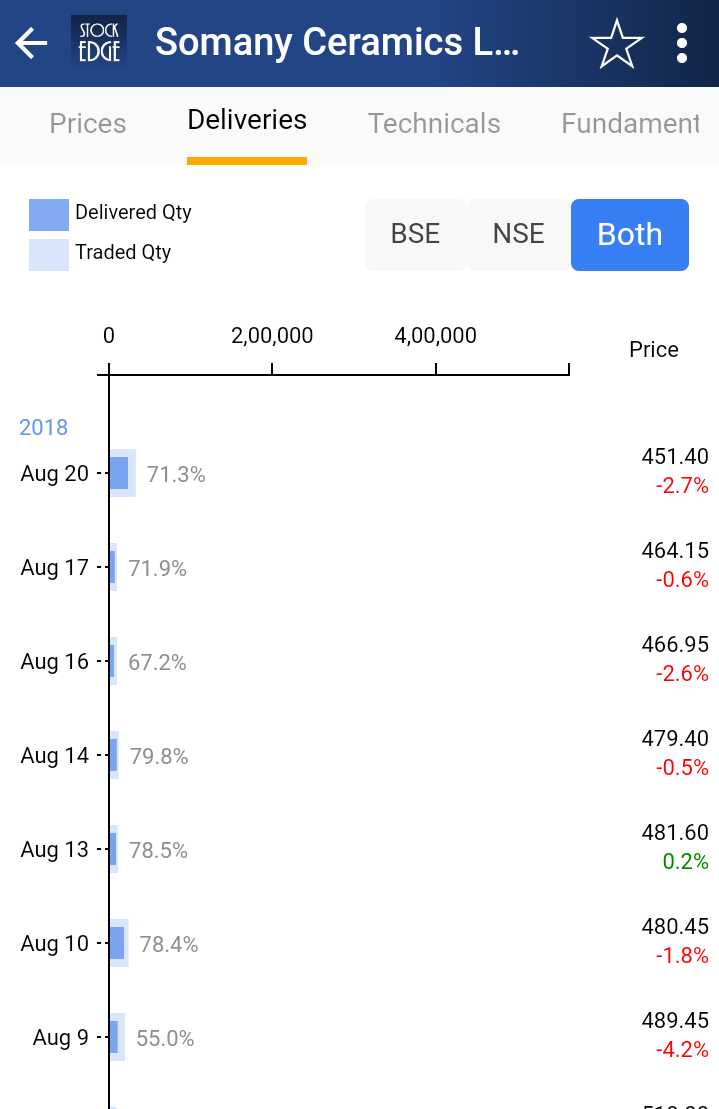
Task: Click the 451.40 price for Aug 20
Action: (675, 456)
